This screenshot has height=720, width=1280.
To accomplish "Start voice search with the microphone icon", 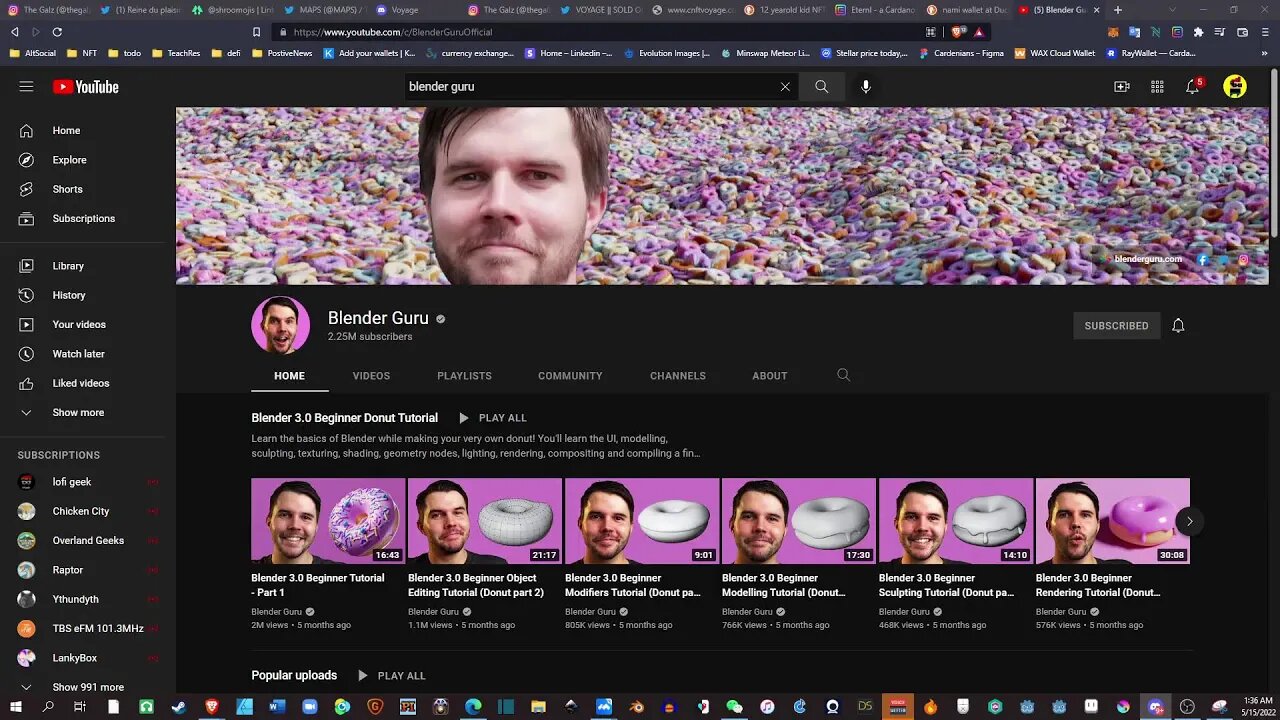I will [866, 87].
